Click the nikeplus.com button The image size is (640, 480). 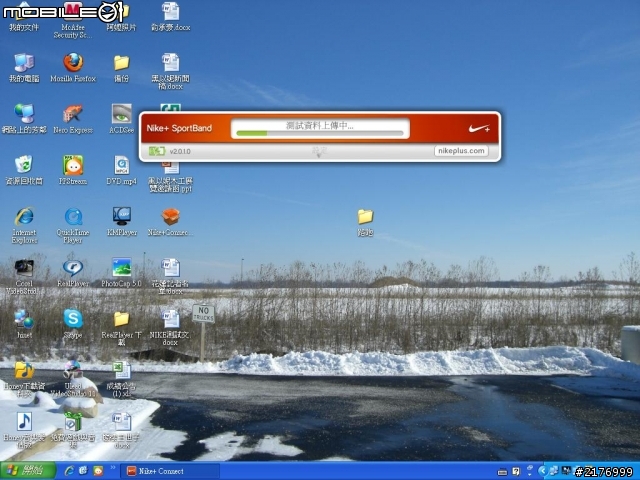pos(461,151)
